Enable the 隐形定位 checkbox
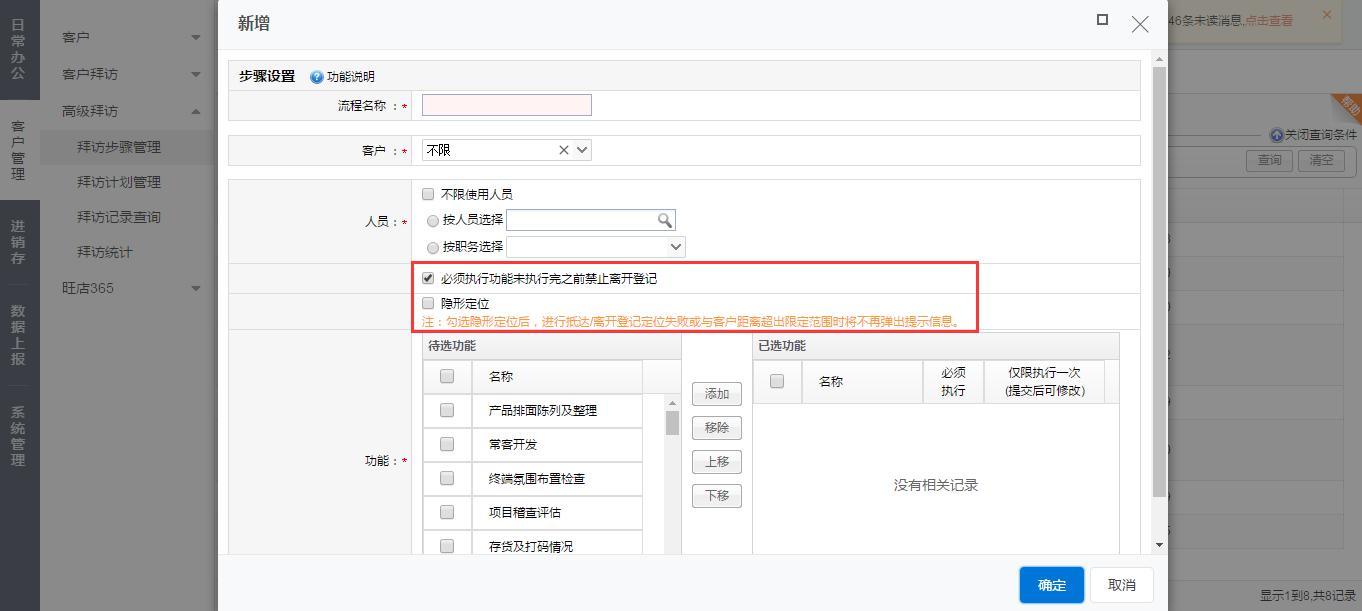1362x611 pixels. coord(428,303)
